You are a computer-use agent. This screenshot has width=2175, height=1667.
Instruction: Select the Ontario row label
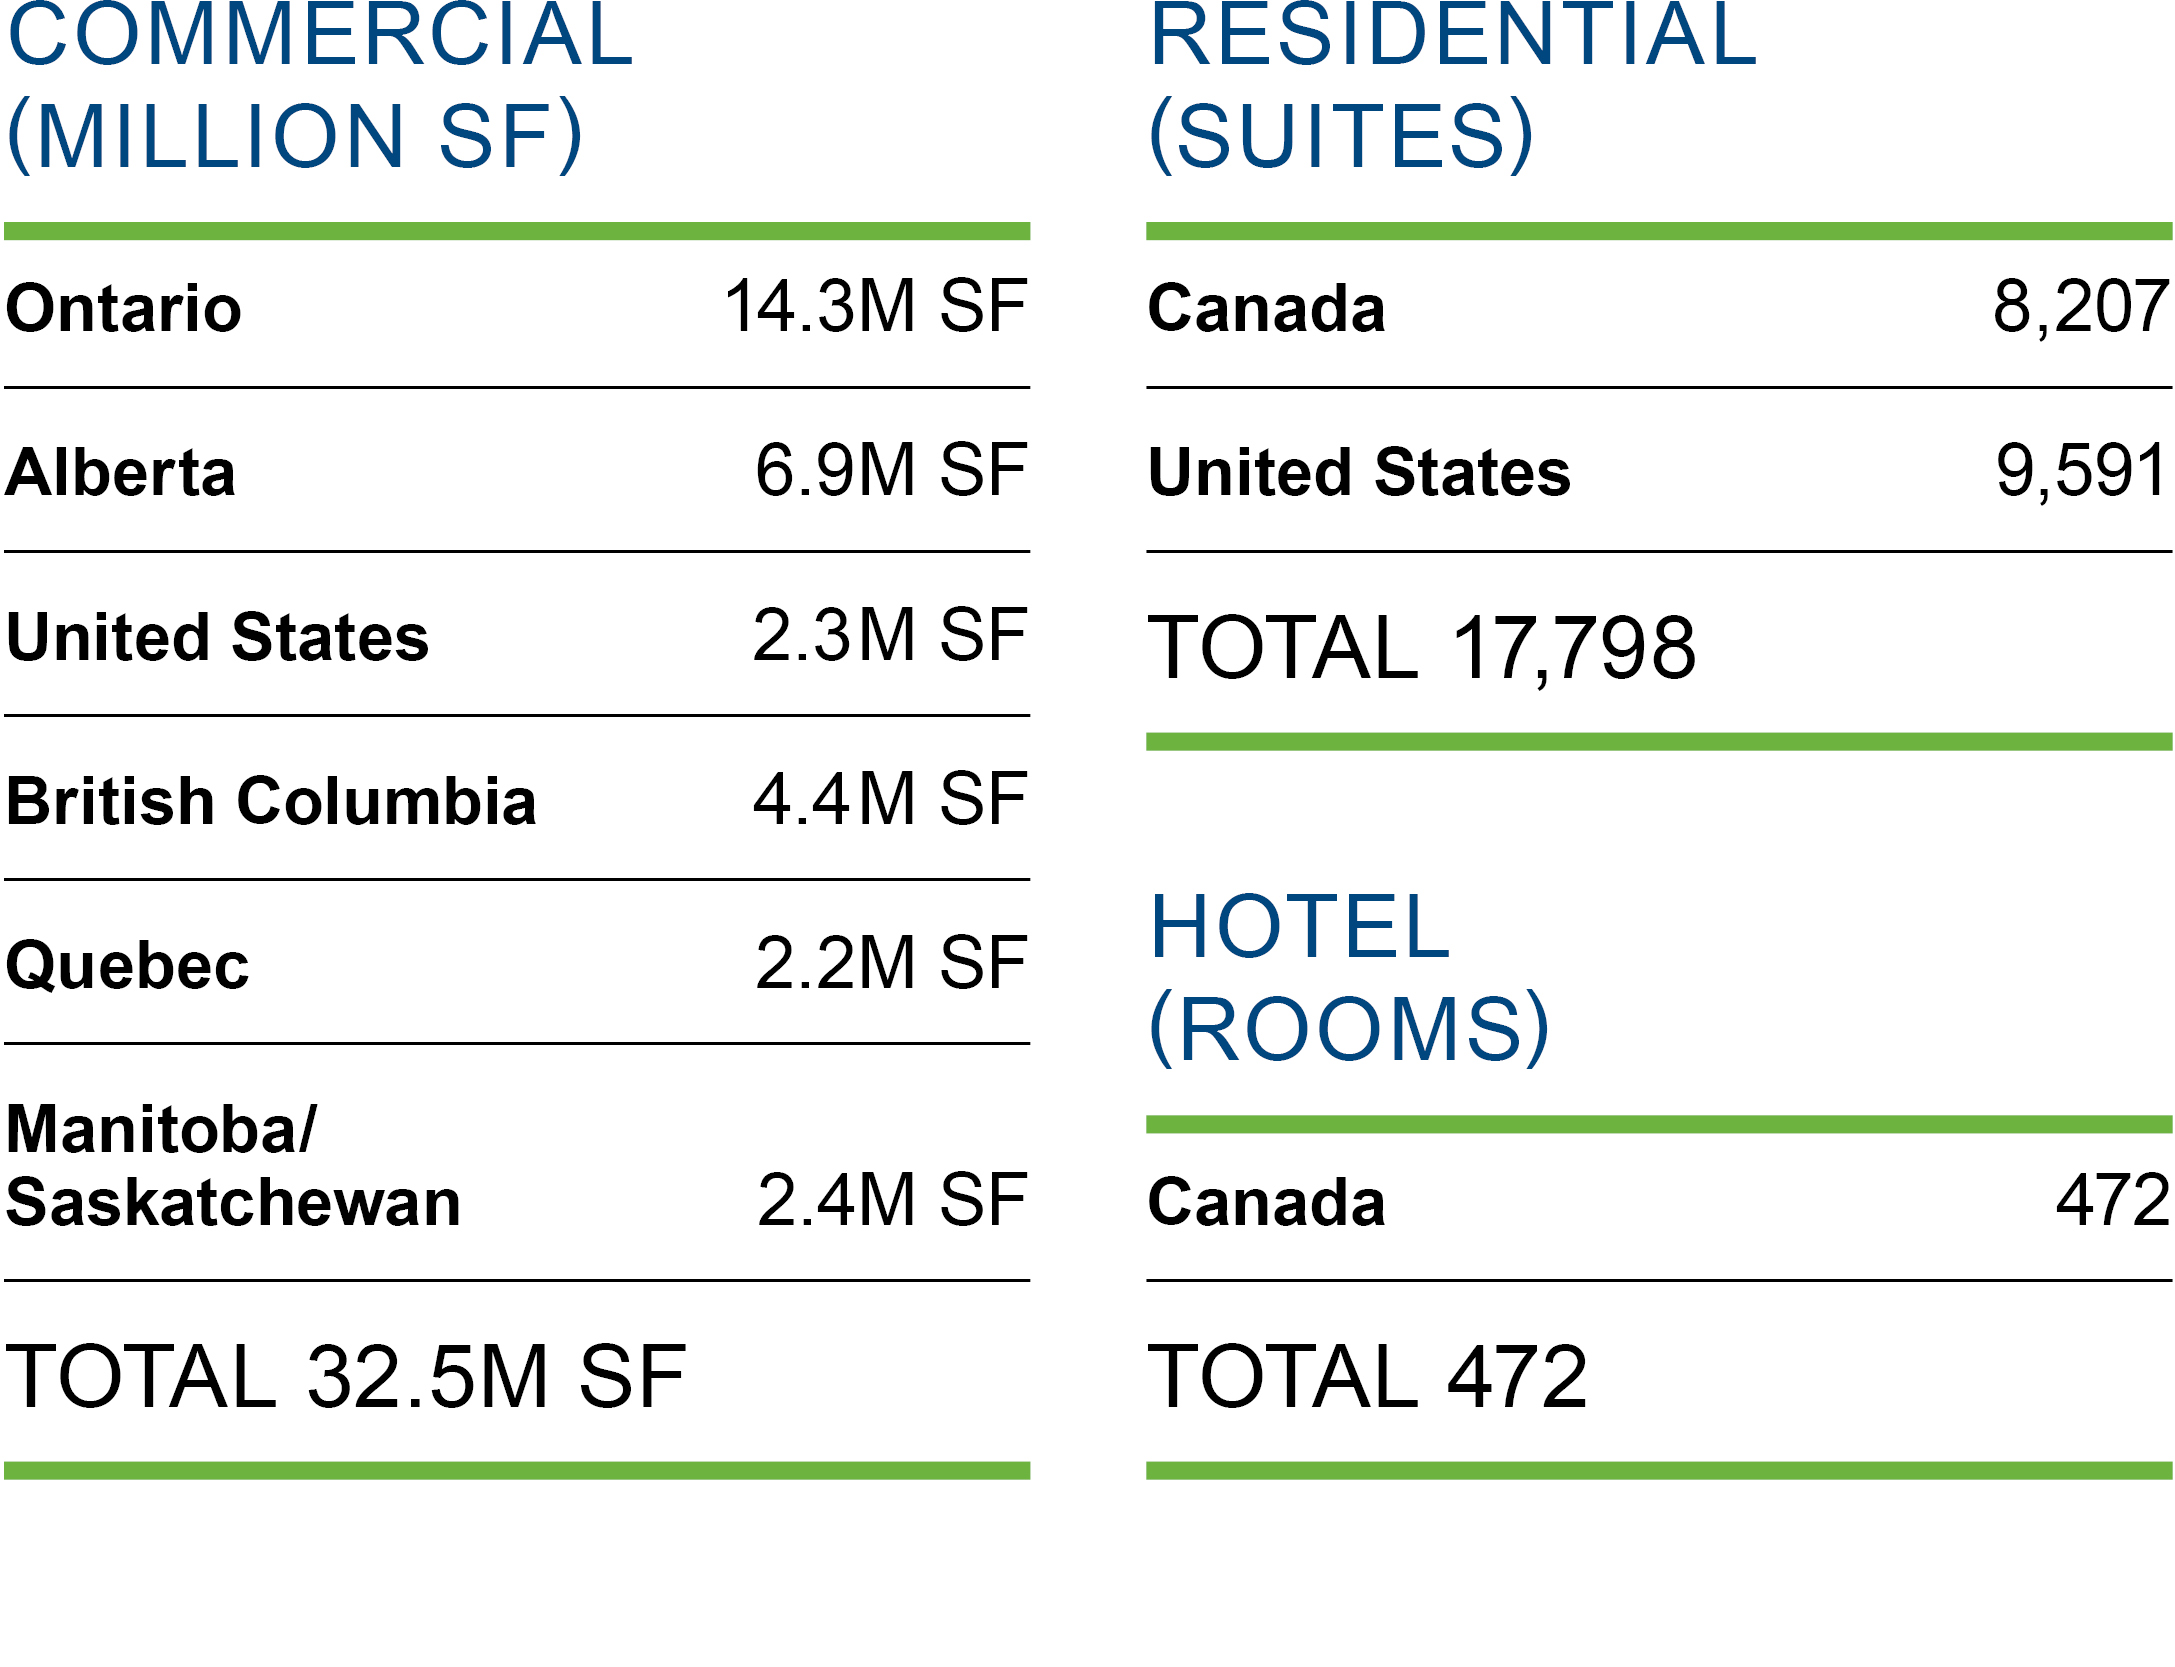pyautogui.click(x=124, y=308)
